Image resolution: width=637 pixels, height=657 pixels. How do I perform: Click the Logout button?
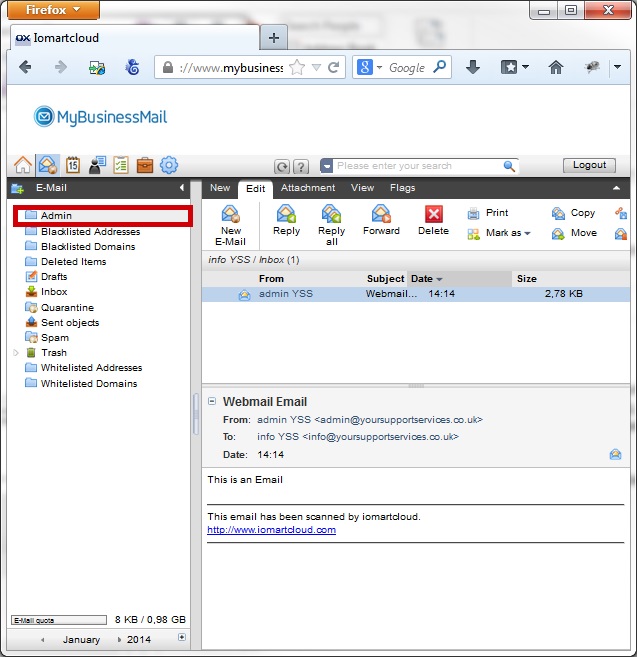tap(589, 165)
